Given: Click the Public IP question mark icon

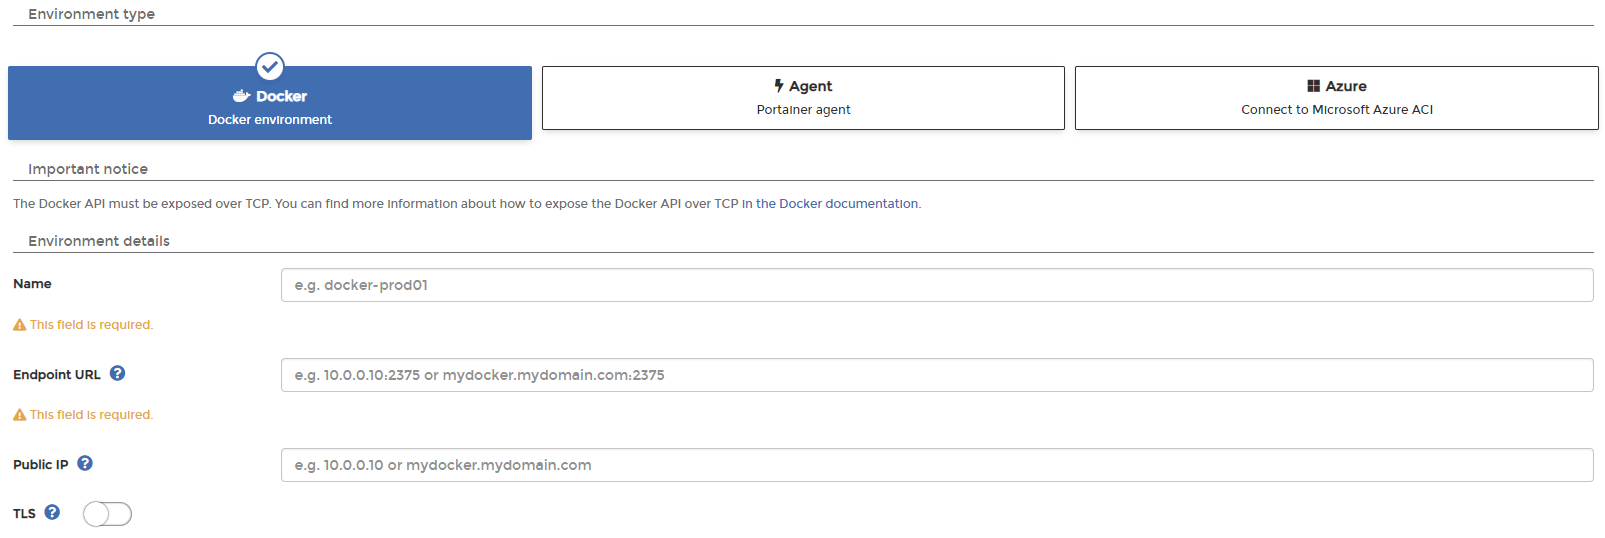Looking at the screenshot, I should tap(85, 463).
